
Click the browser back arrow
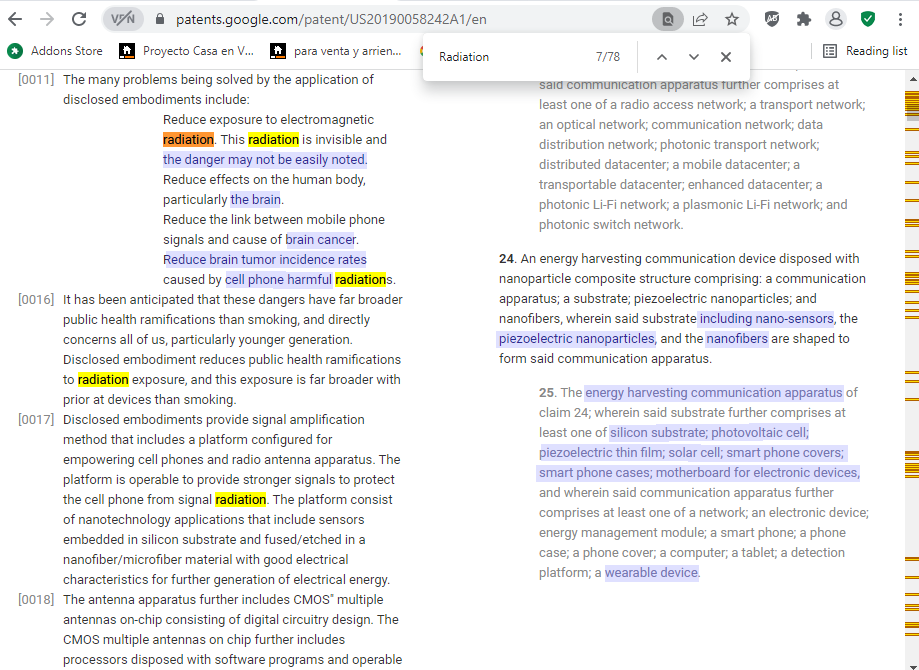click(x=15, y=19)
